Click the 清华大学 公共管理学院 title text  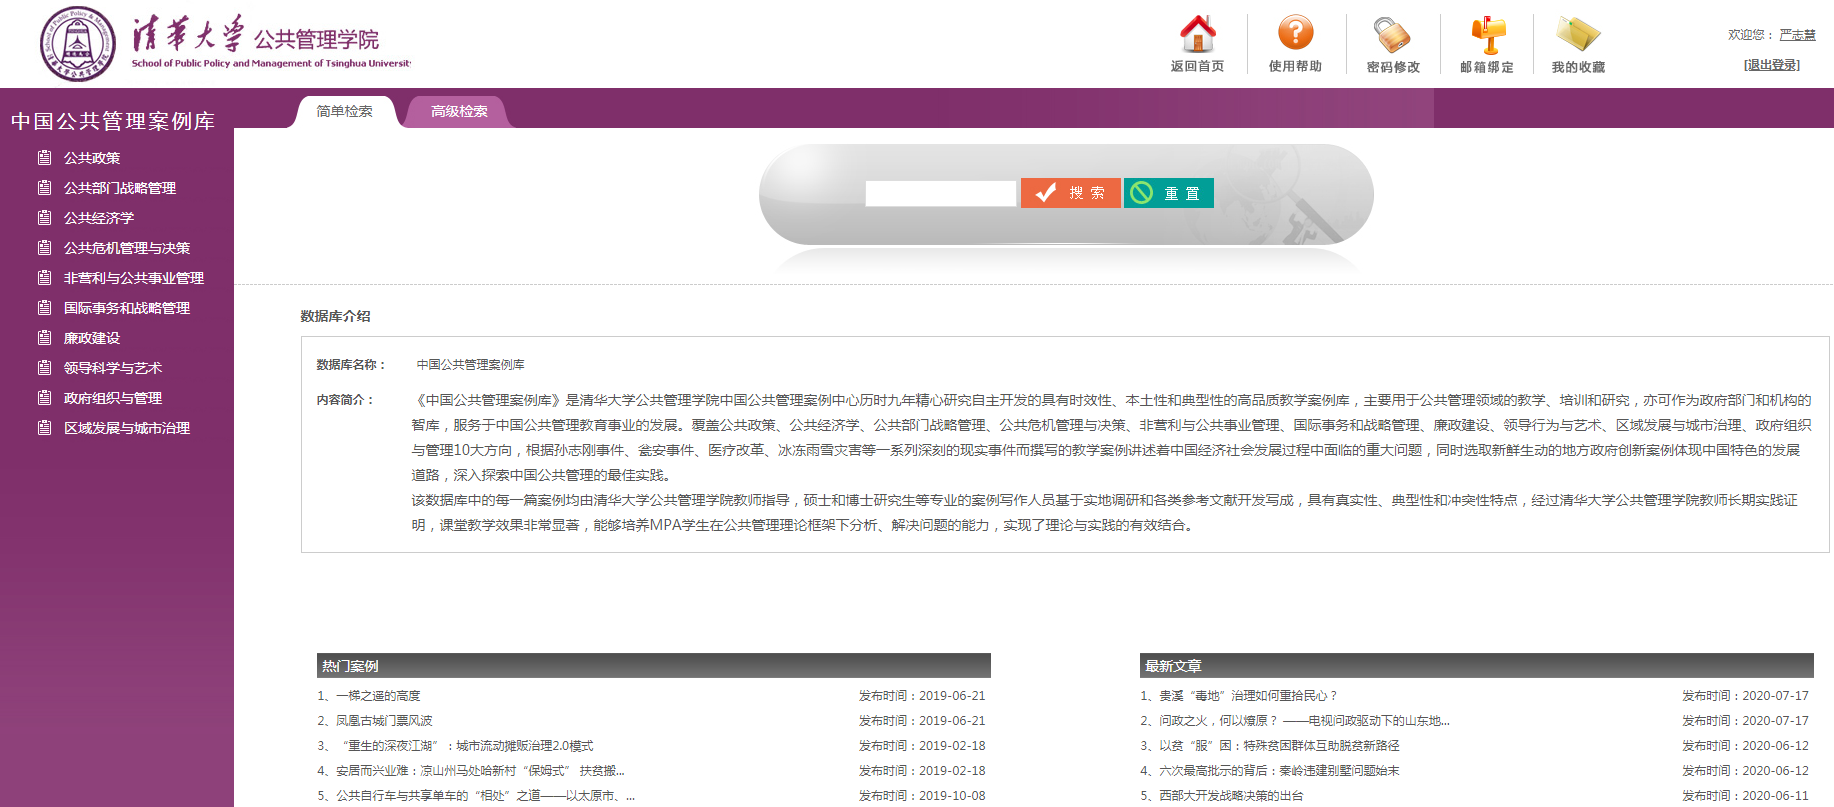pos(256,36)
